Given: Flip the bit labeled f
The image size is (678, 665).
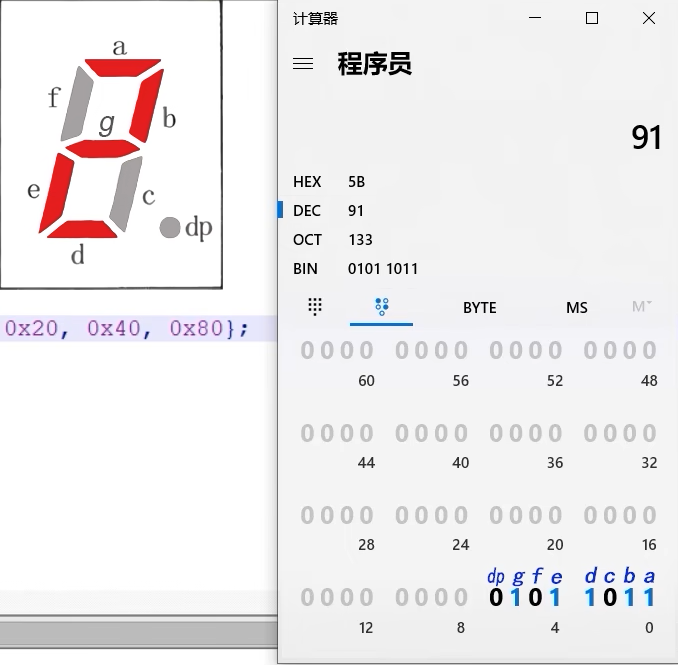Looking at the screenshot, I should (x=536, y=598).
